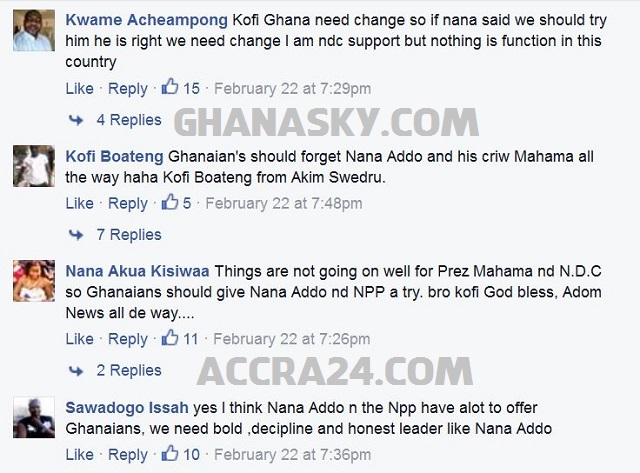Like Nana Akua Kisiwaa's comment

point(80,339)
